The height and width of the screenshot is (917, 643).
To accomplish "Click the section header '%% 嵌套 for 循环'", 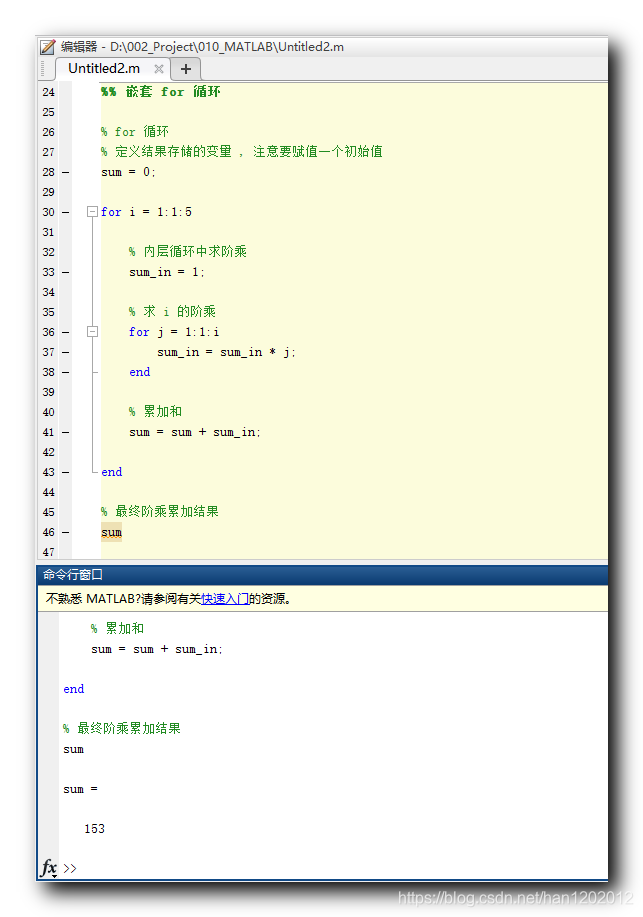I will tap(160, 91).
